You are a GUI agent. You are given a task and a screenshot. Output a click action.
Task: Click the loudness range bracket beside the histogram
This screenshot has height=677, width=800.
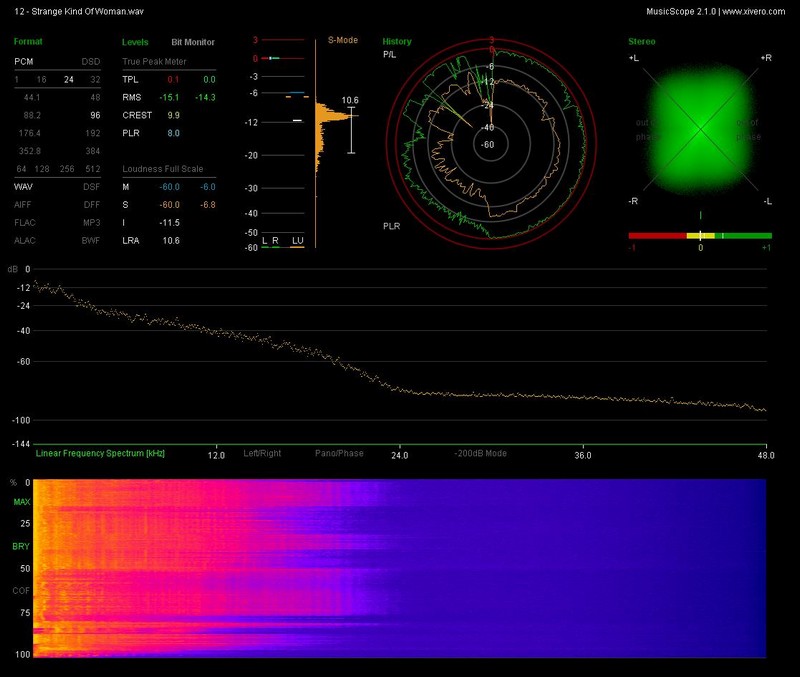click(351, 130)
